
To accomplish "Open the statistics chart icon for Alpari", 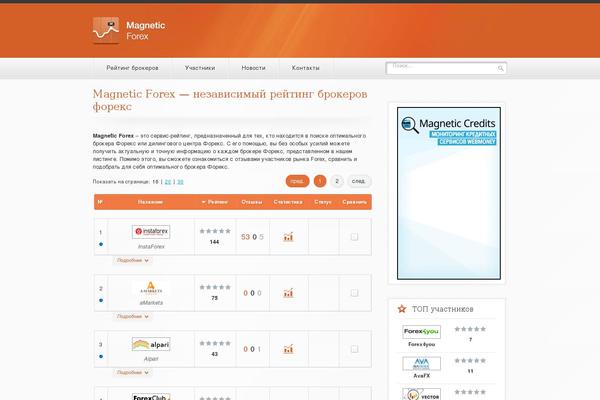I will [x=288, y=349].
